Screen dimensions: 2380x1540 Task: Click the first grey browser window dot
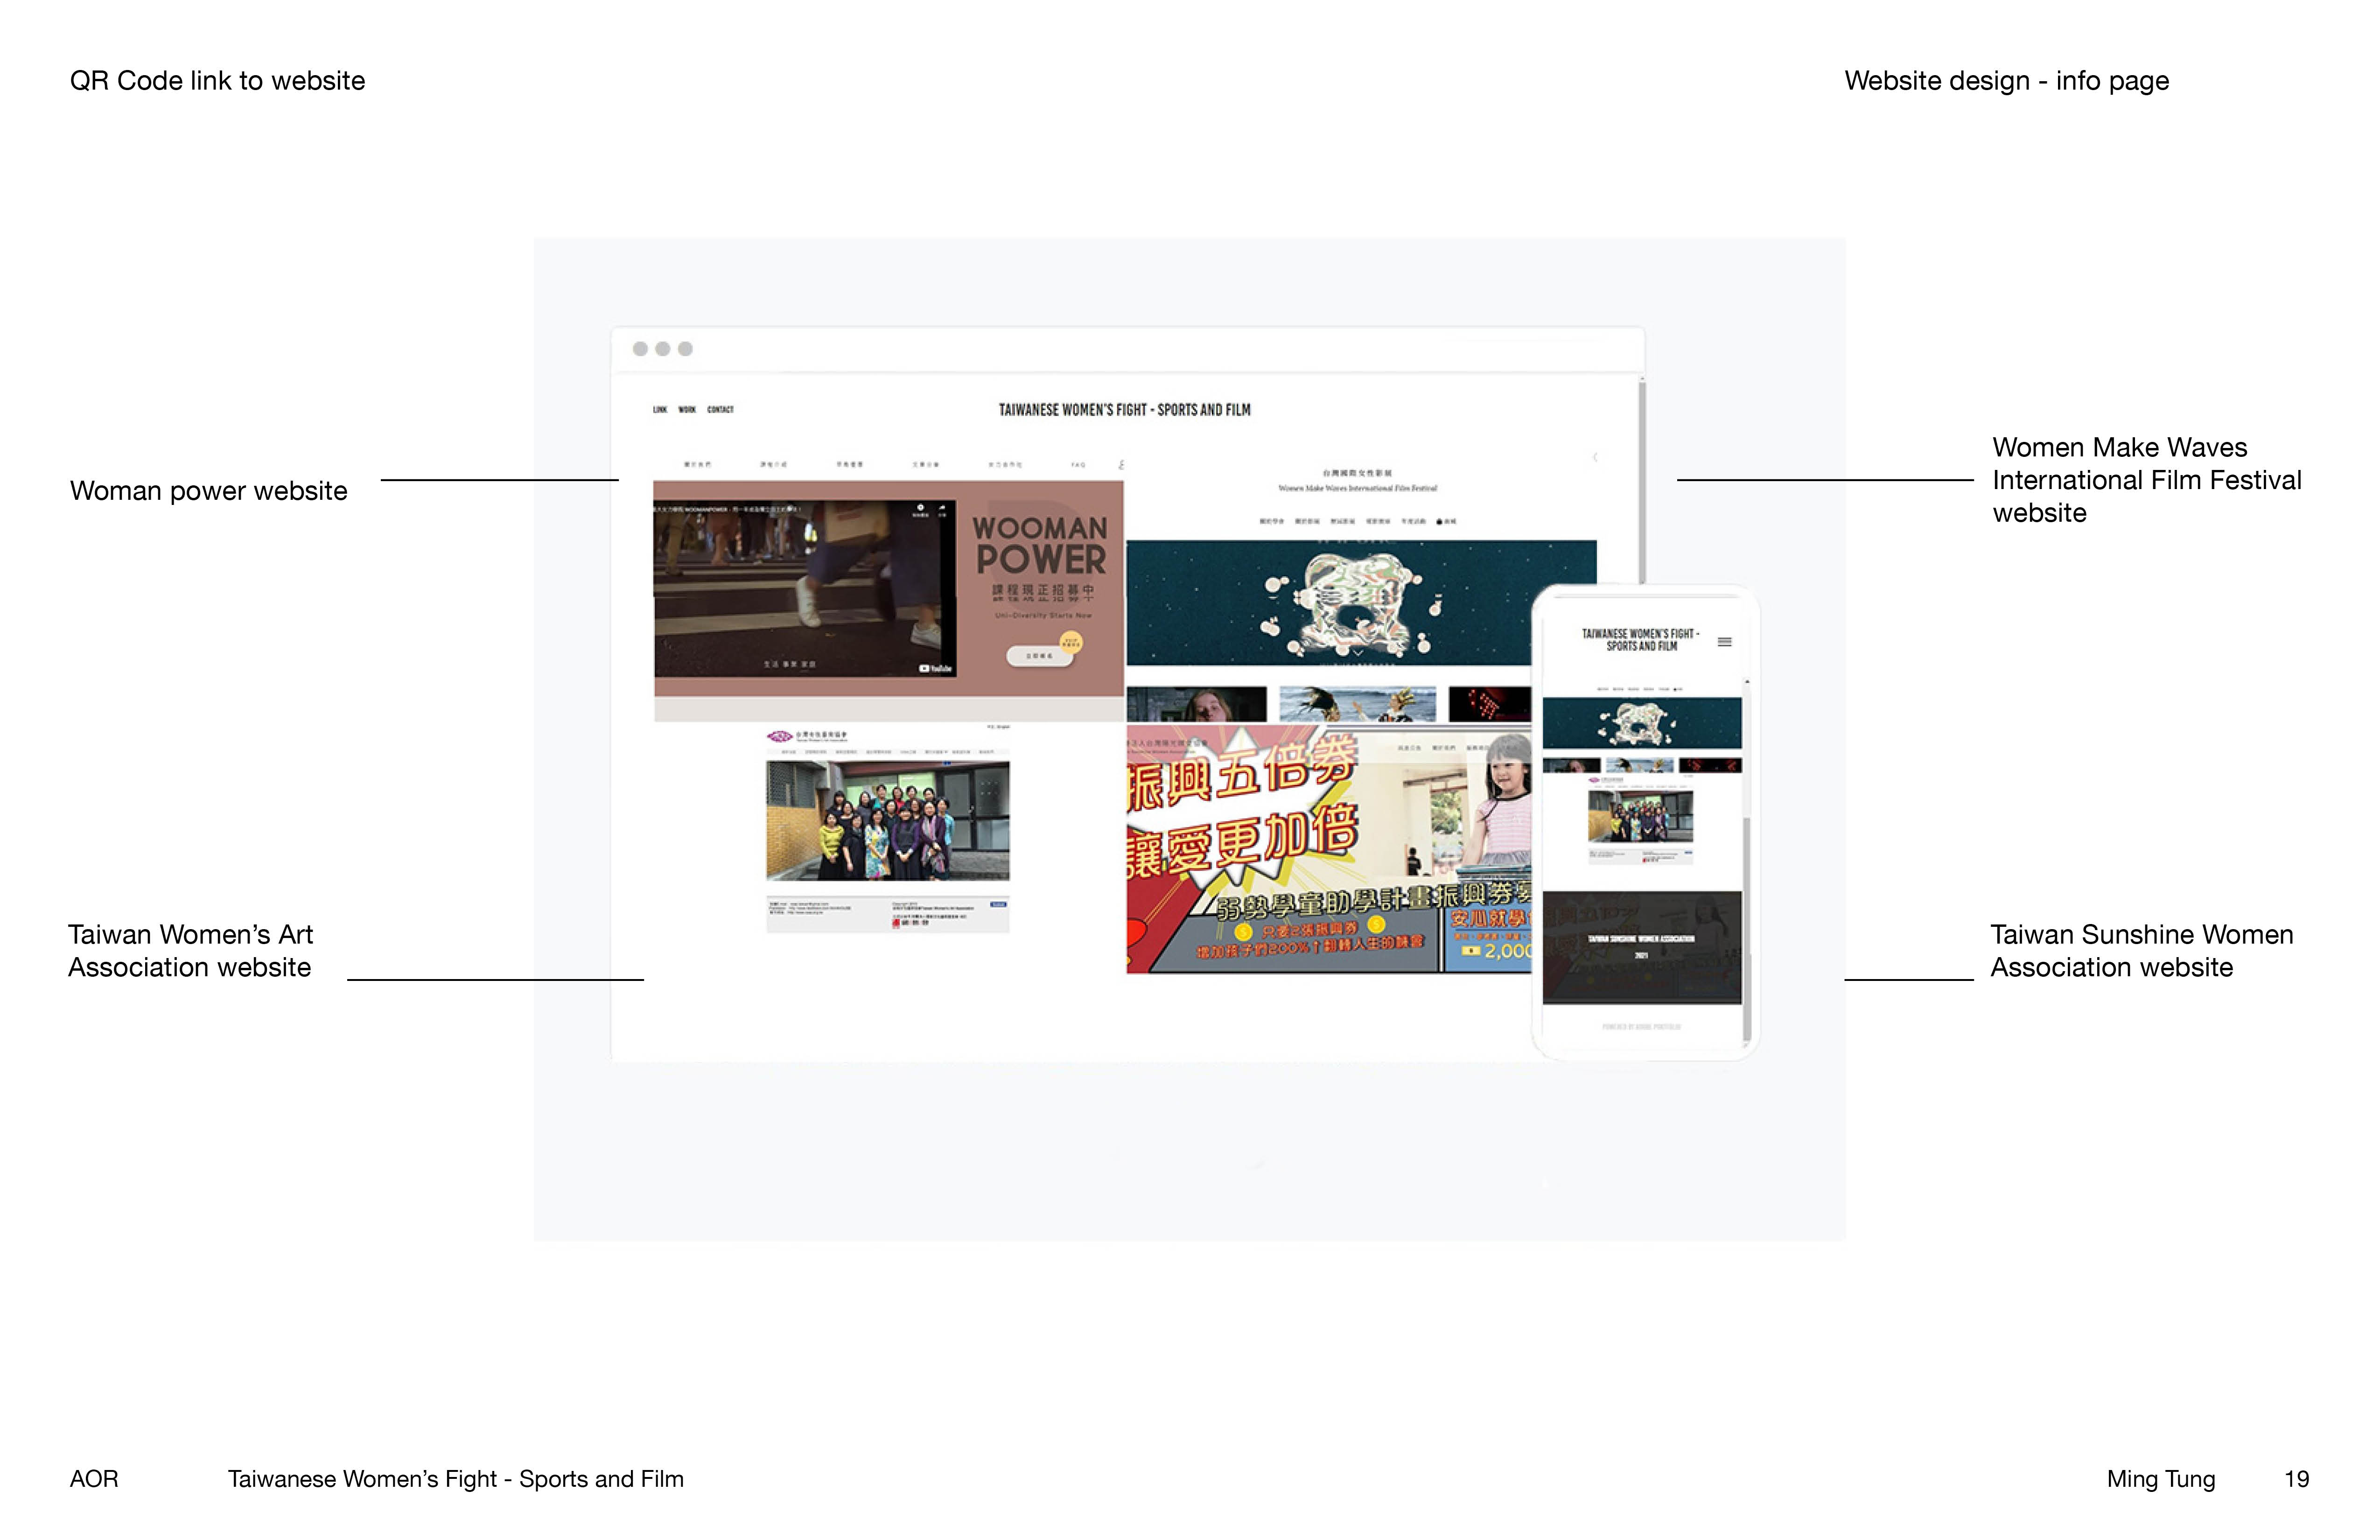click(640, 349)
